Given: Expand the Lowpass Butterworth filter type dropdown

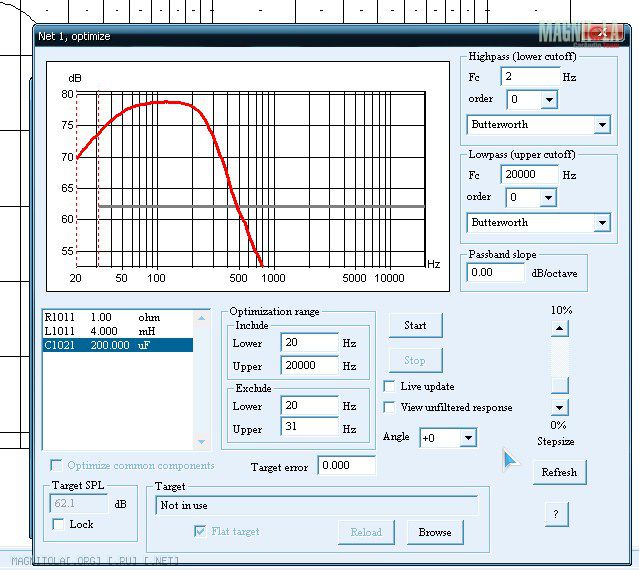Looking at the screenshot, I should pos(602,223).
